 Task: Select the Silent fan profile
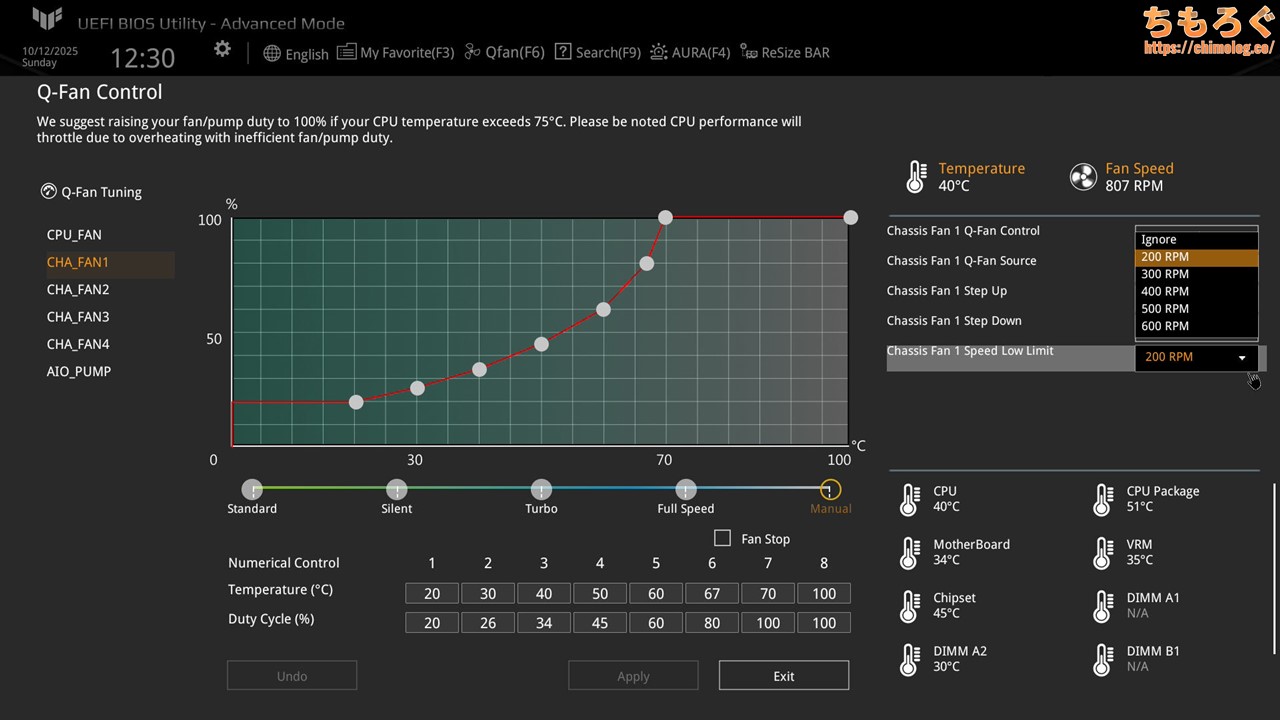point(397,490)
